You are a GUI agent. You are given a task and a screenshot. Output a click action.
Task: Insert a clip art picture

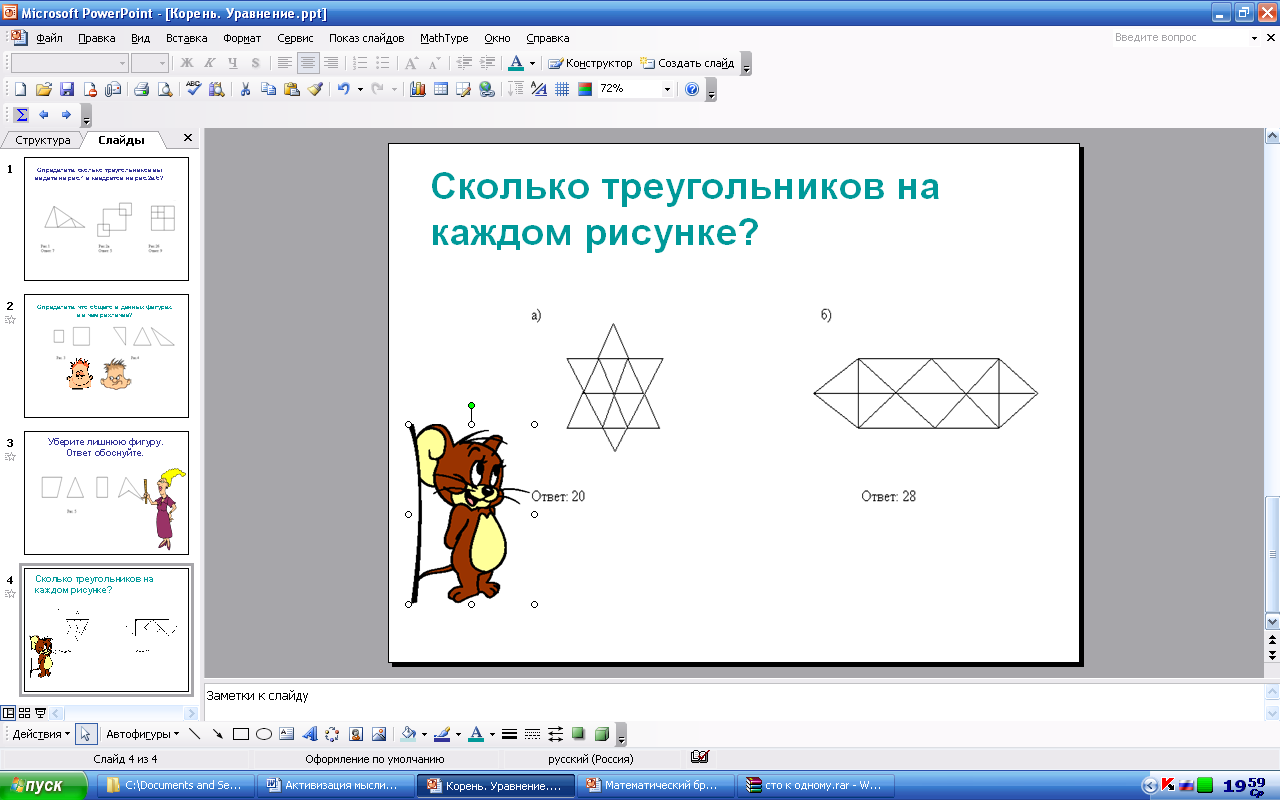pos(355,734)
